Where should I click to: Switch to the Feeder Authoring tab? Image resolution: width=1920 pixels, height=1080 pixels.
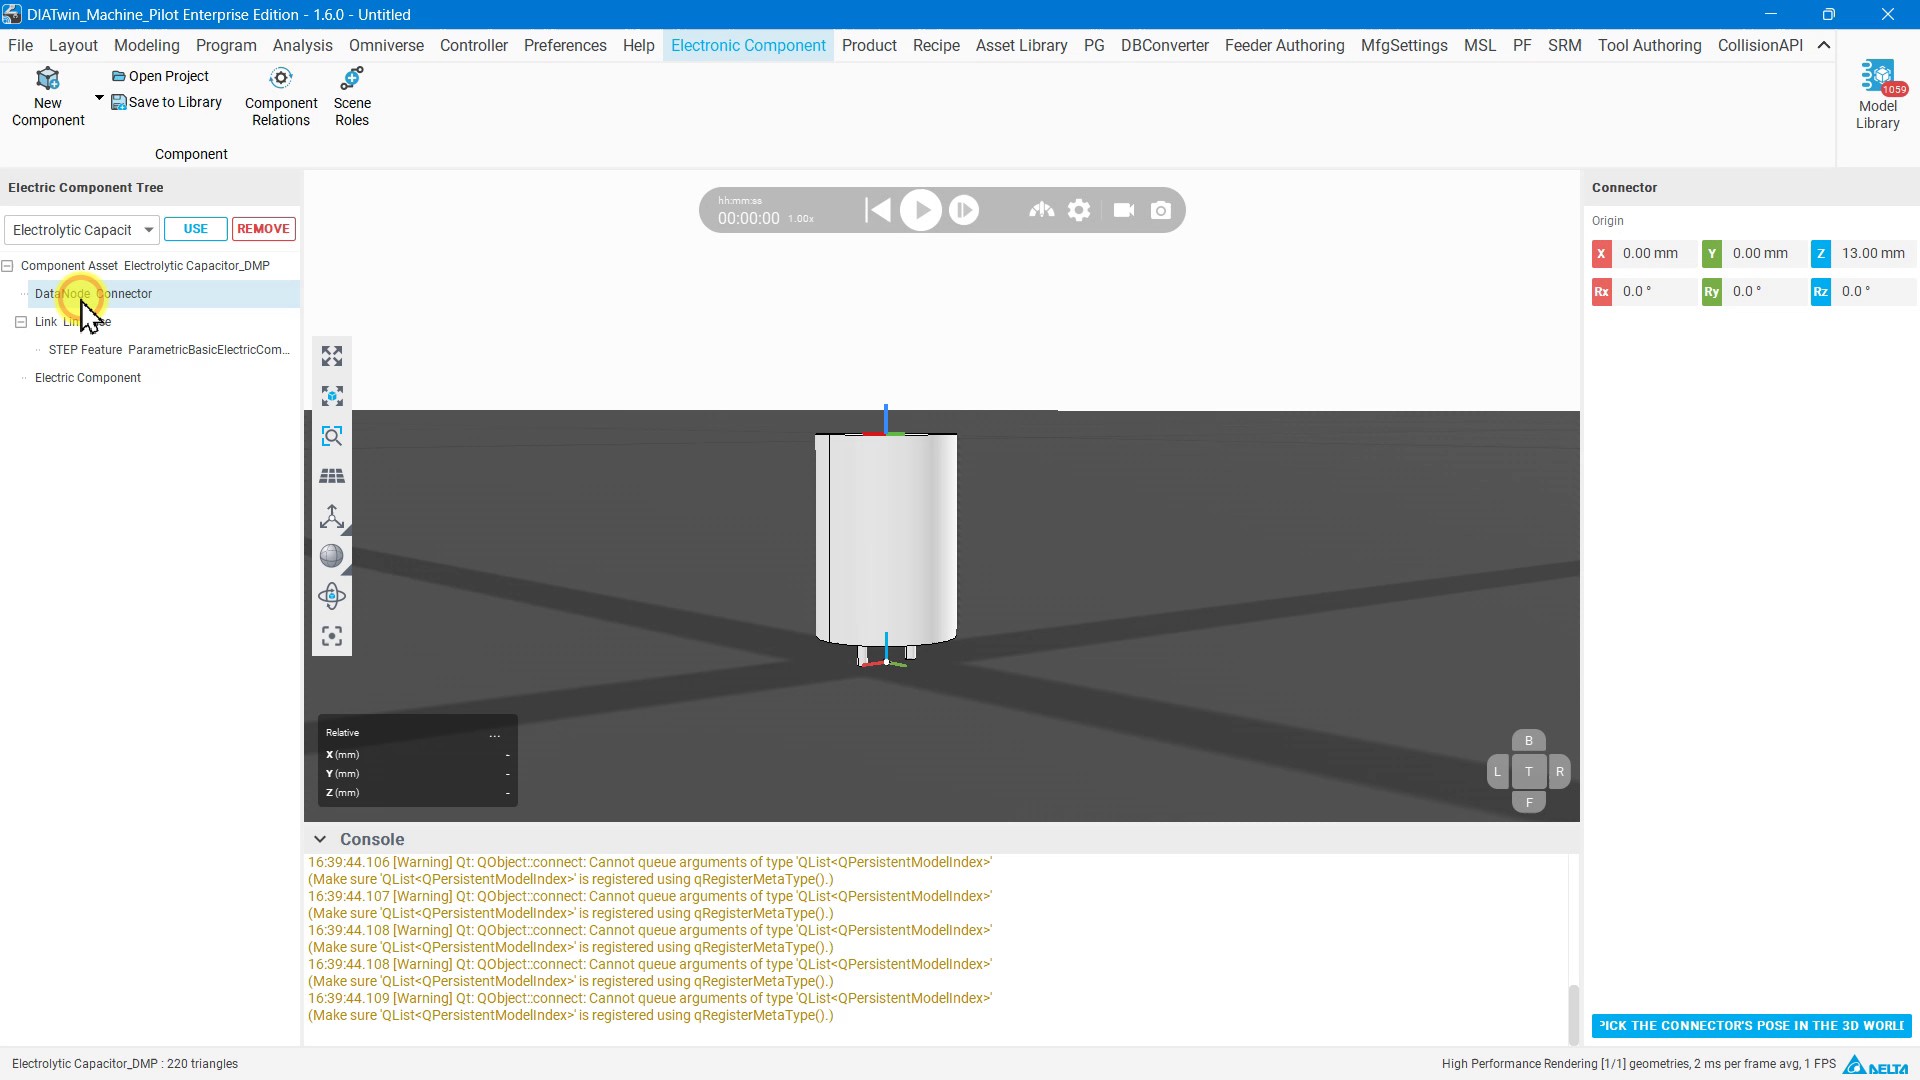point(1284,45)
